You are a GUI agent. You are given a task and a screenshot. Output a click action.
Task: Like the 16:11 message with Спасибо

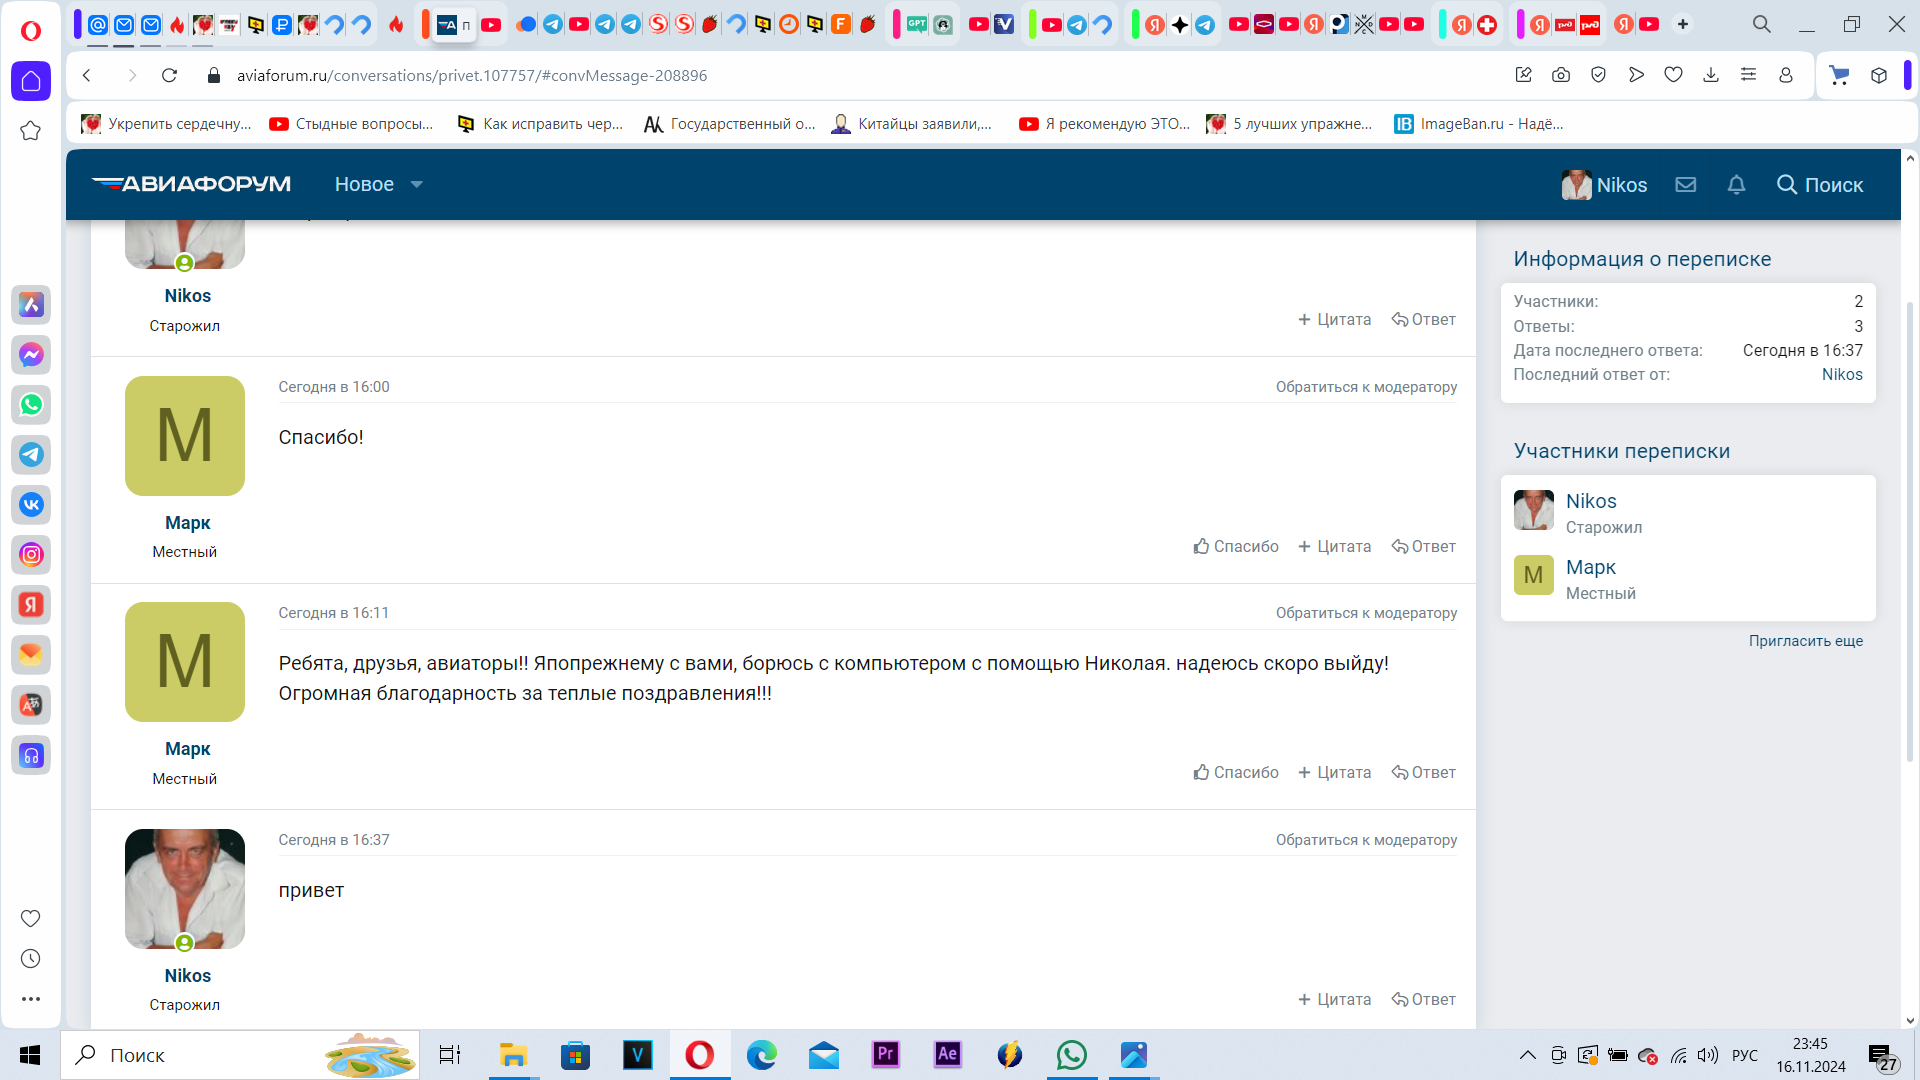pyautogui.click(x=1236, y=772)
